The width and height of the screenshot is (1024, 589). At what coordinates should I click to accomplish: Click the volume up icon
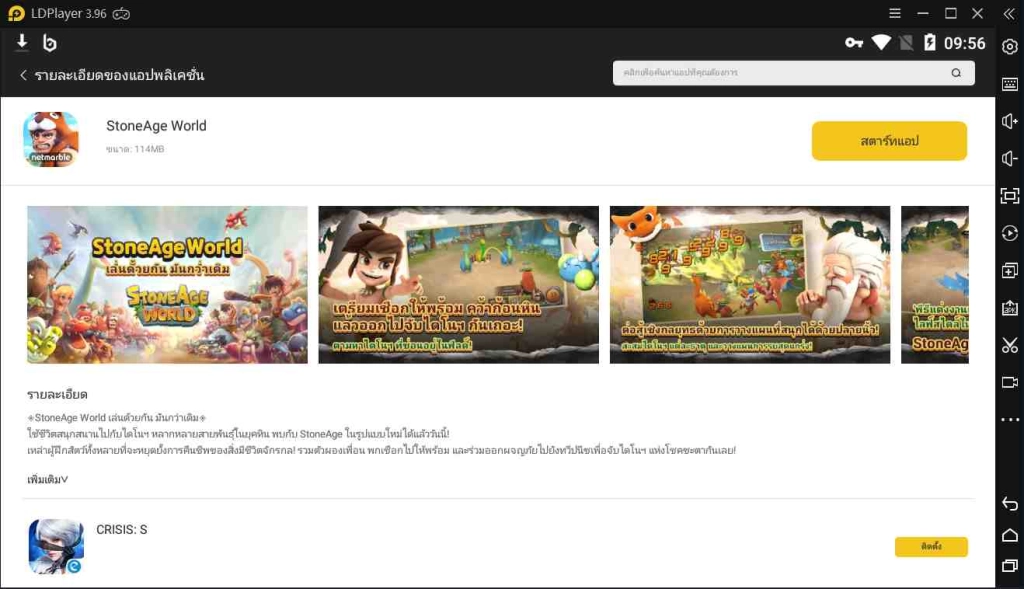pos(1010,121)
